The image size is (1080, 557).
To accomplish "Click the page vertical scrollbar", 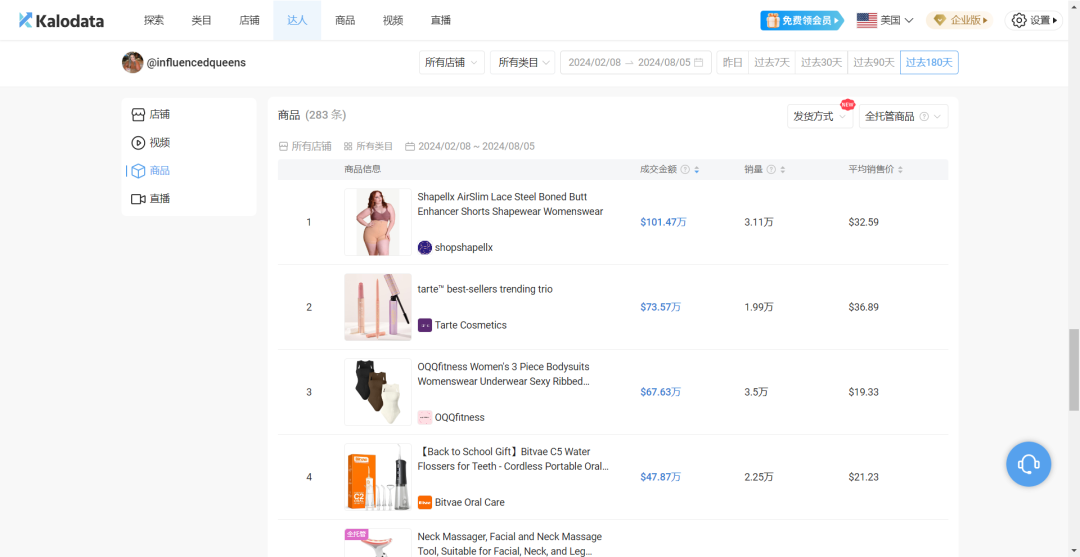I will (1074, 370).
